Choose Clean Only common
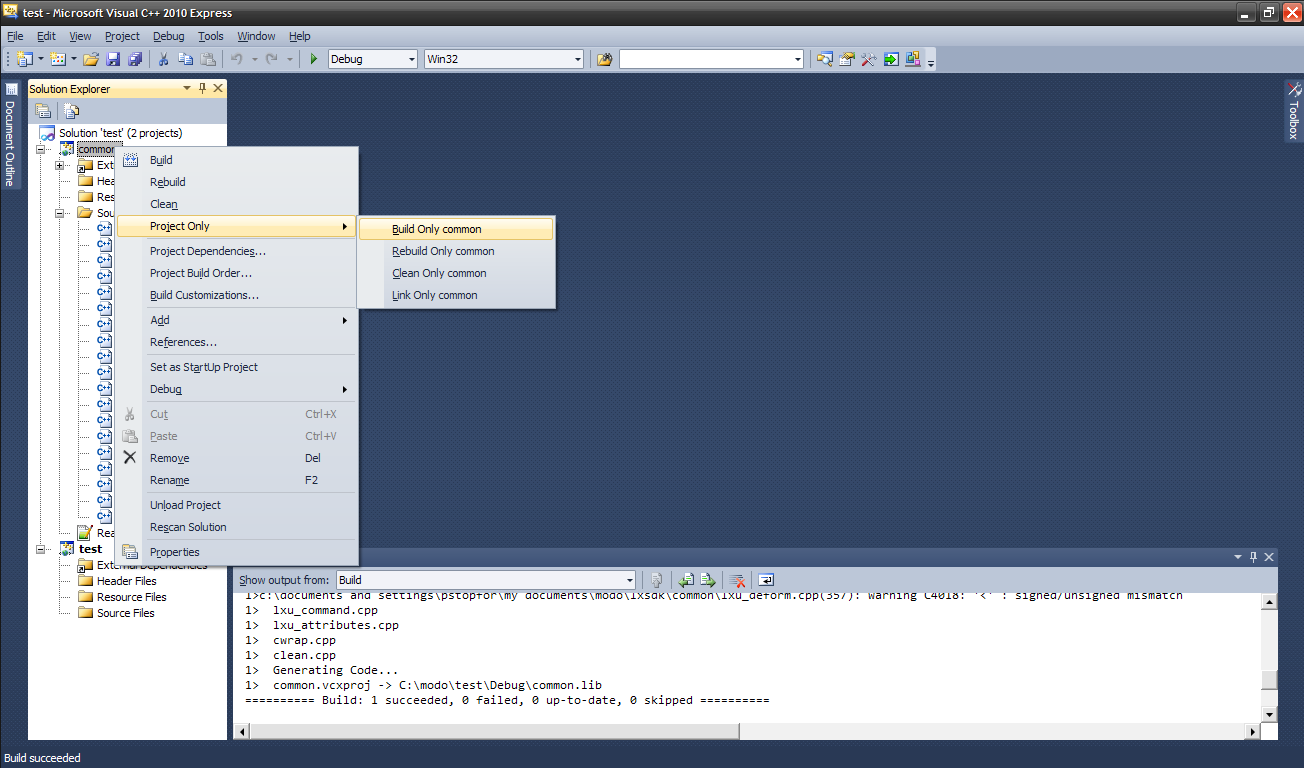Image resolution: width=1304 pixels, height=768 pixels. pos(456,273)
